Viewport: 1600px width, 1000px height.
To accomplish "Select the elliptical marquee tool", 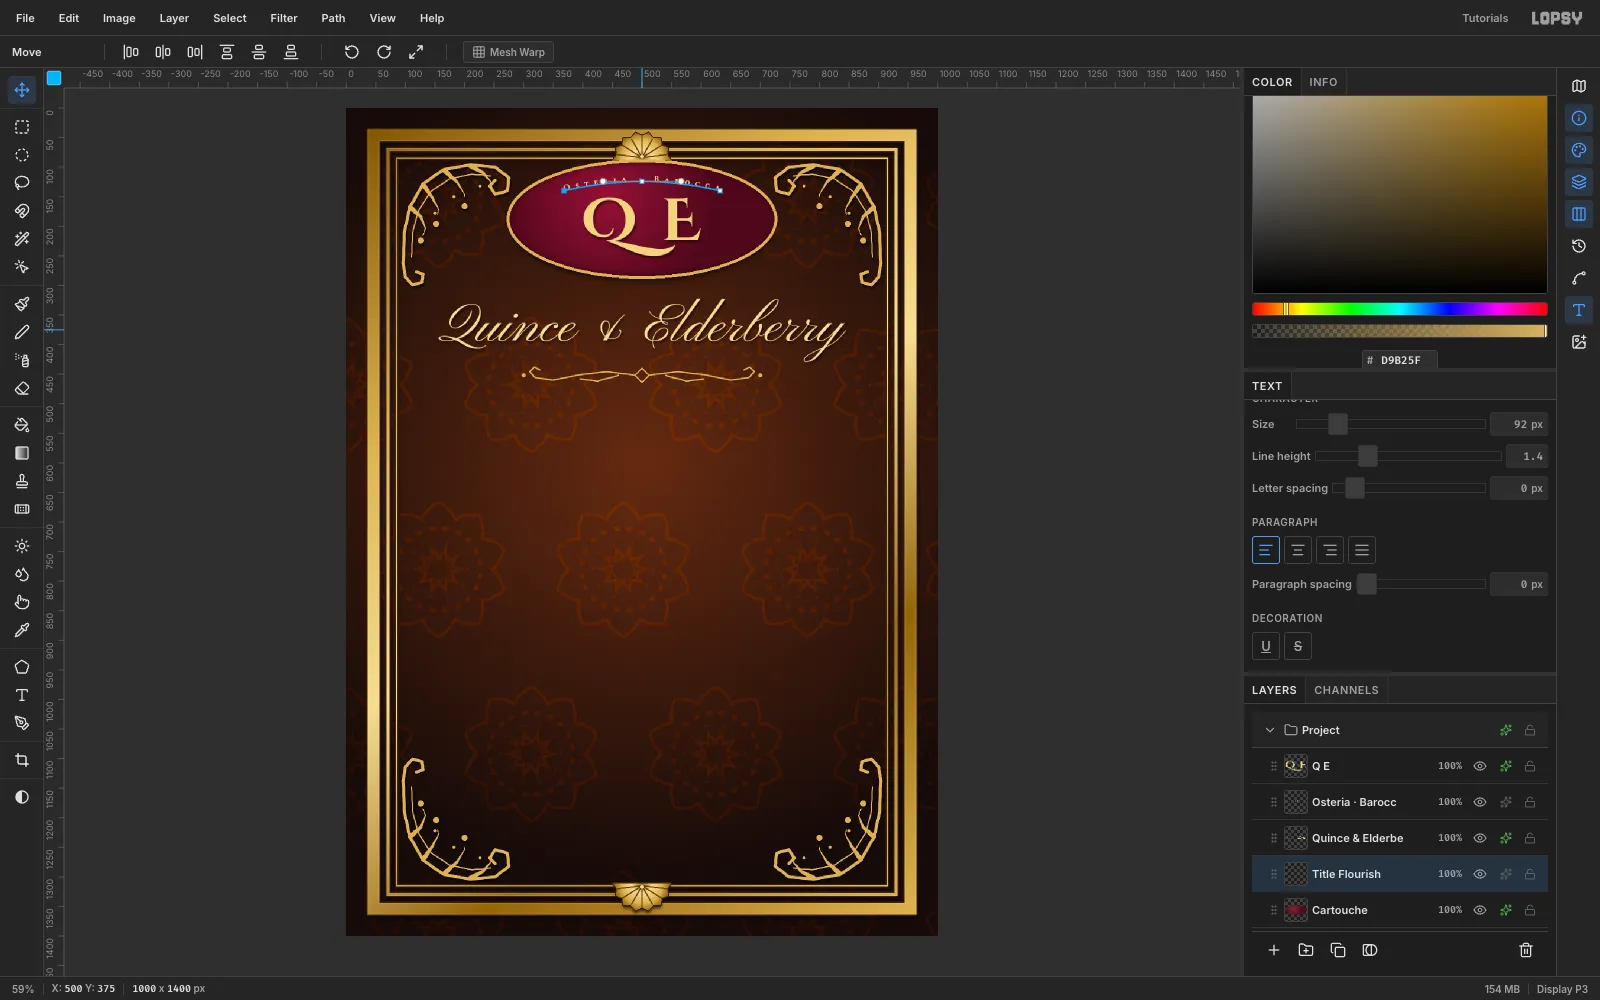I will pyautogui.click(x=21, y=155).
